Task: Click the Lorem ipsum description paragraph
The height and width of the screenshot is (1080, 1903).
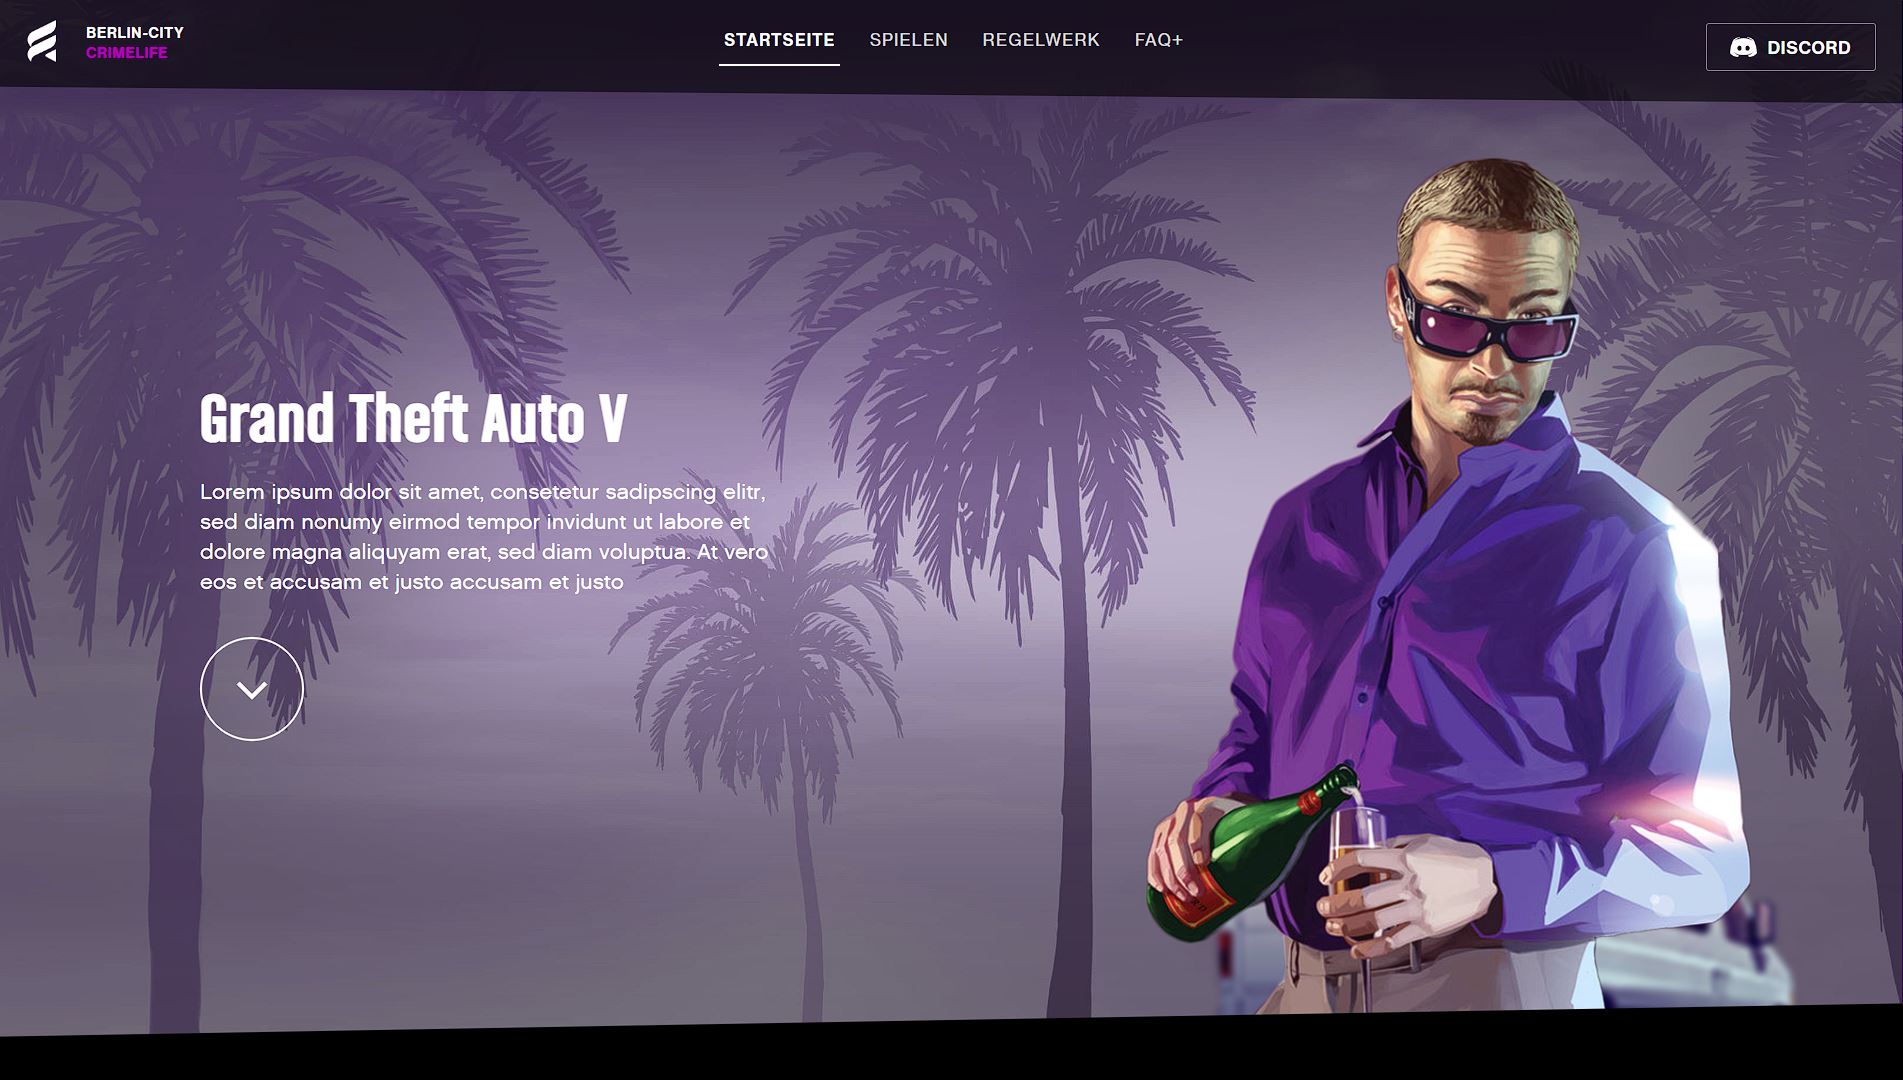Action: (484, 537)
